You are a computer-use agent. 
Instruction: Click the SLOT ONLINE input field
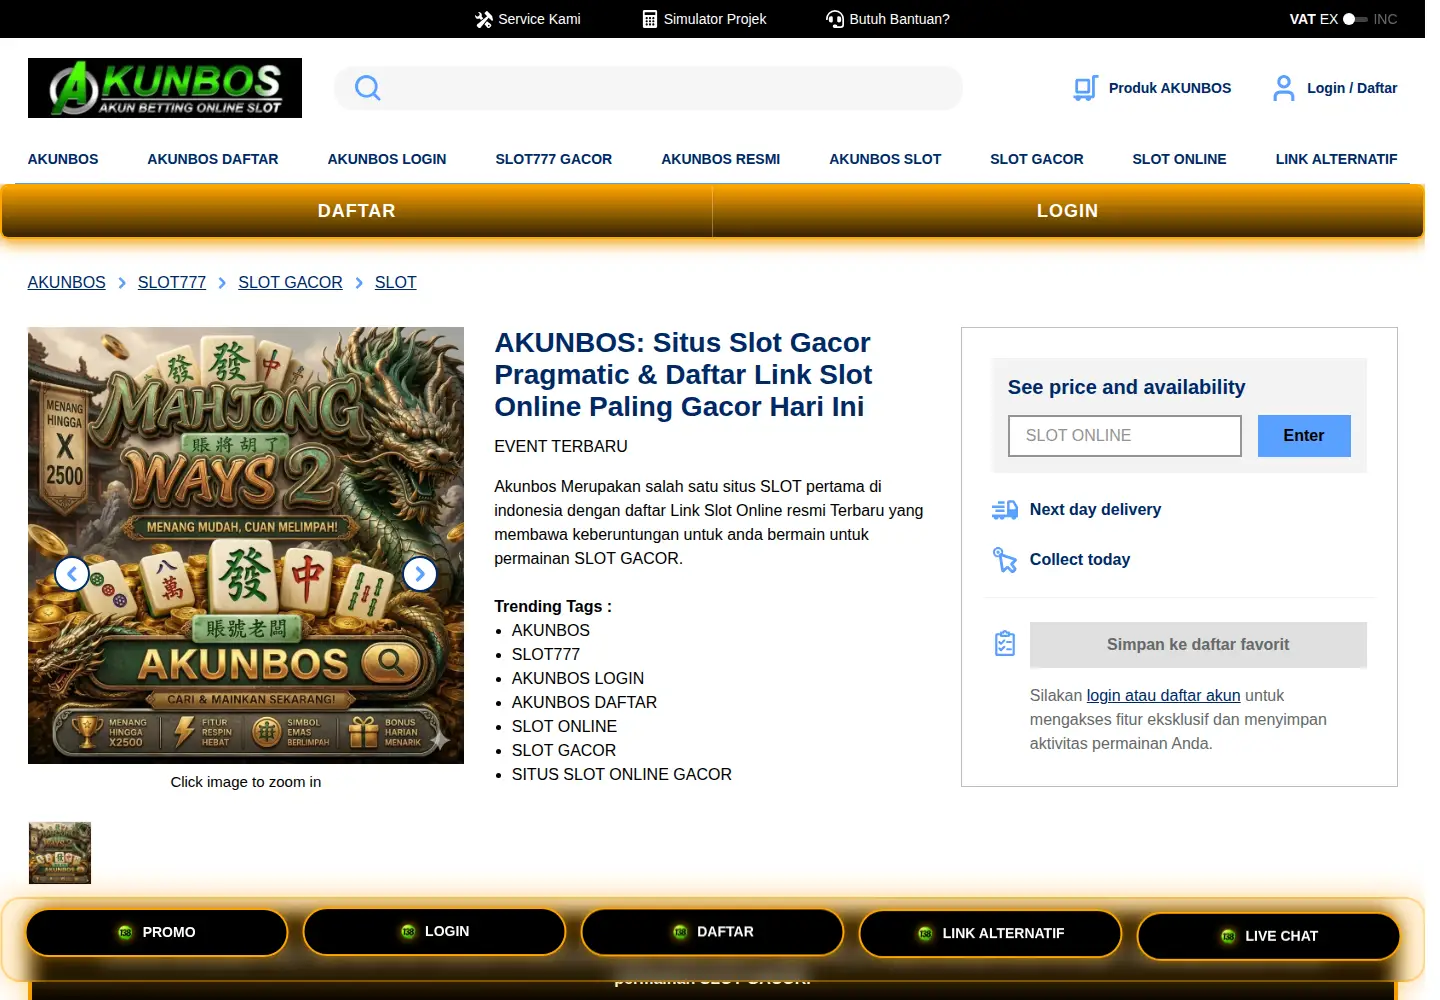(x=1125, y=436)
